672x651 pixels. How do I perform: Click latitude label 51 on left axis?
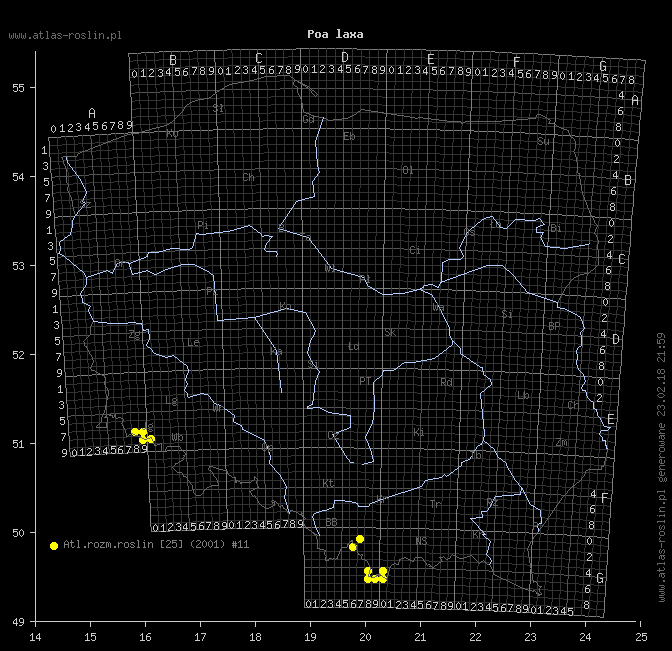coord(18,444)
